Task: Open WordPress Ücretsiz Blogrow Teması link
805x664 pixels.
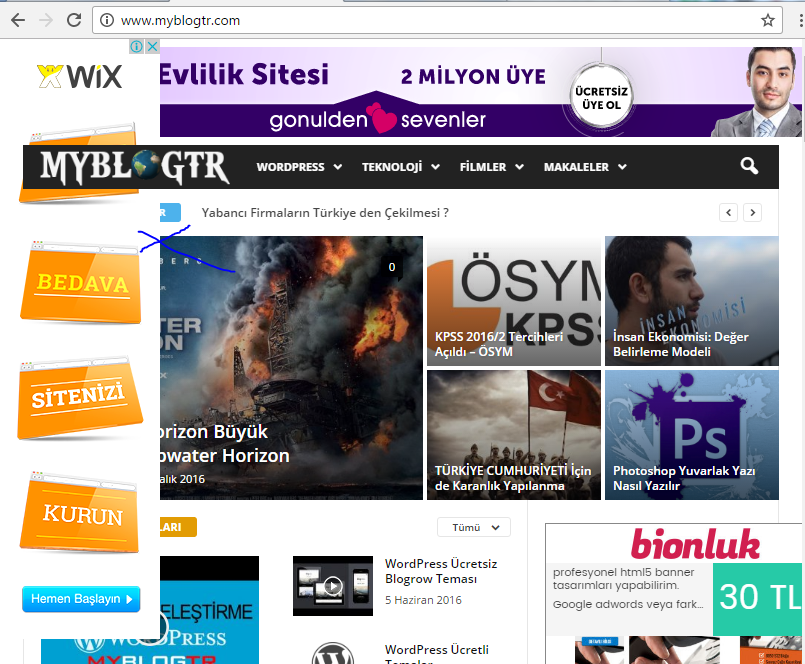Action: 441,571
